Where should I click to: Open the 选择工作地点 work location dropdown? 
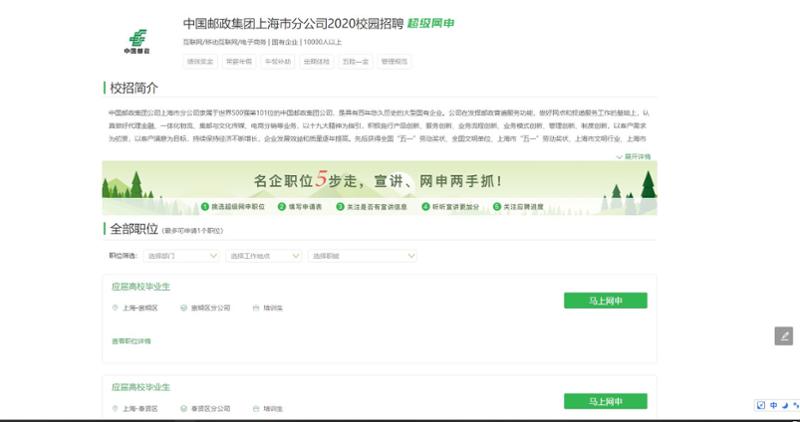(x=263, y=256)
